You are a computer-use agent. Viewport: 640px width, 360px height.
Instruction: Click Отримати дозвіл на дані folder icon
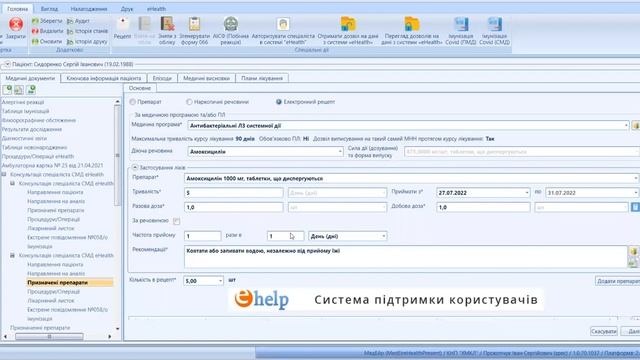pyautogui.click(x=348, y=24)
